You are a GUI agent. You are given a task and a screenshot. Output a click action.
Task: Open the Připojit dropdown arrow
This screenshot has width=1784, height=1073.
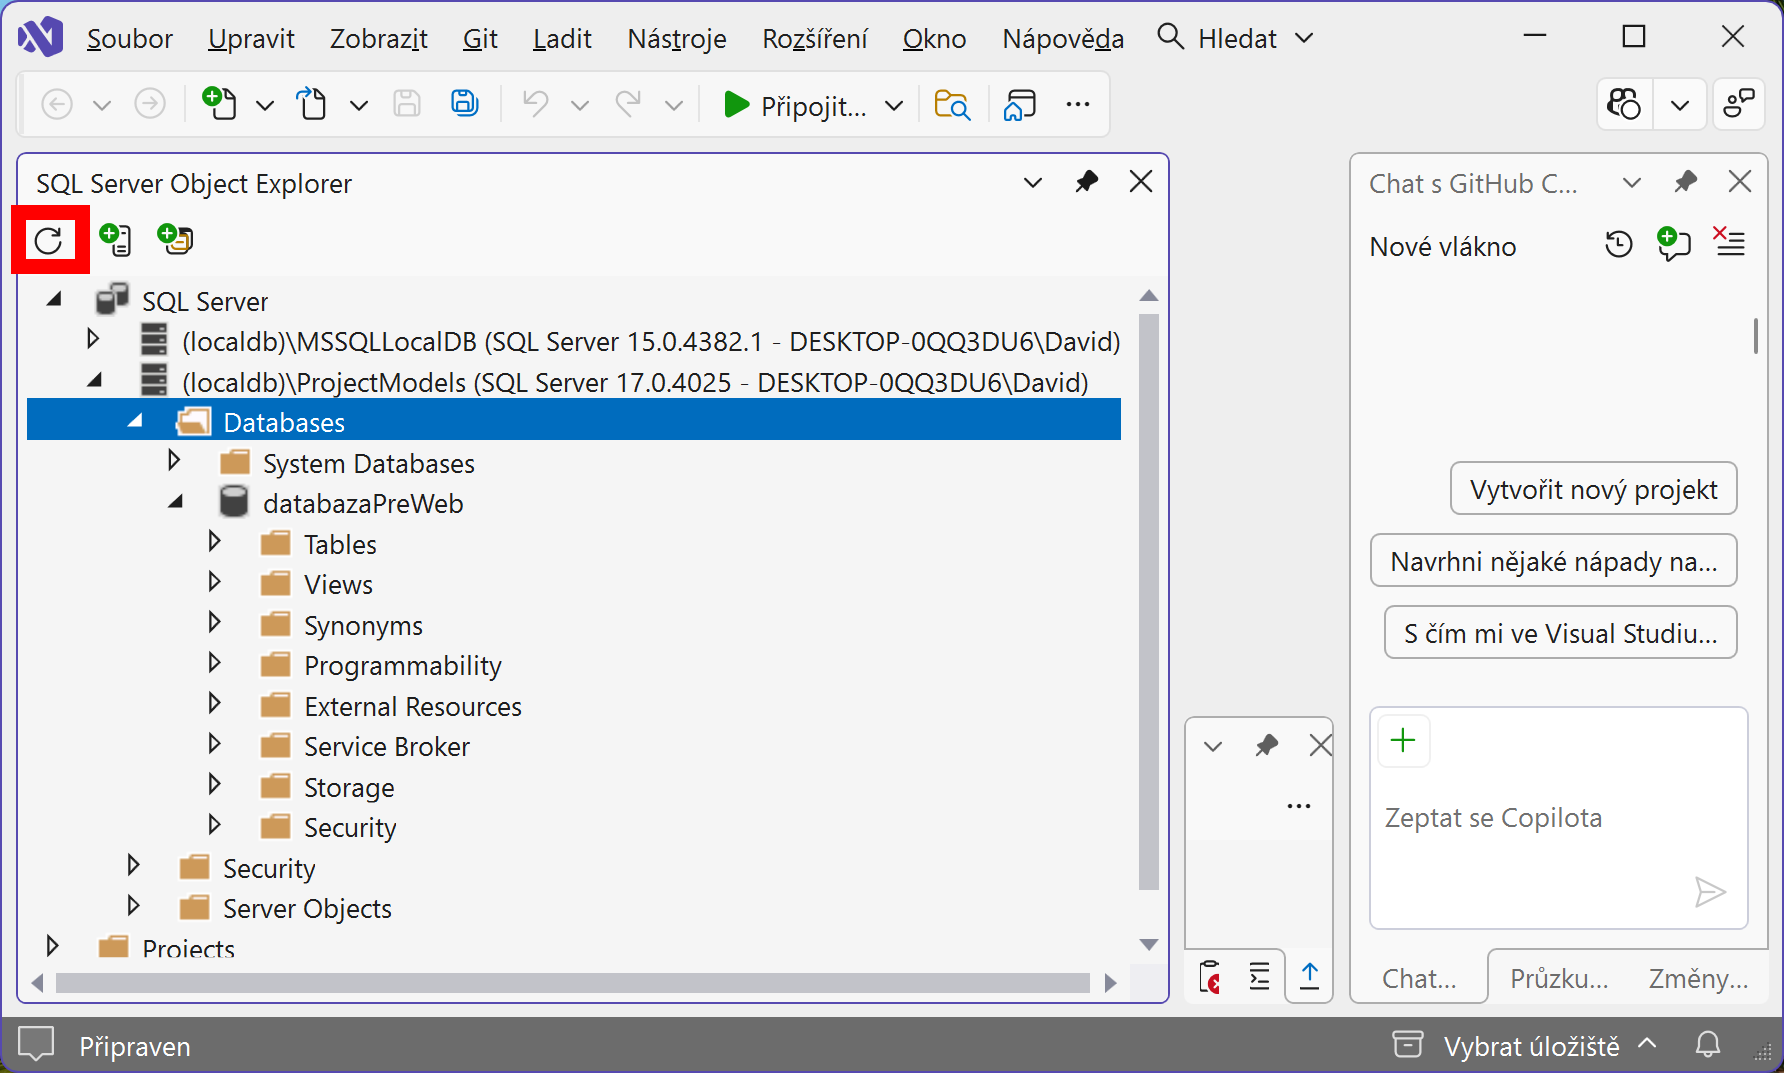[895, 105]
